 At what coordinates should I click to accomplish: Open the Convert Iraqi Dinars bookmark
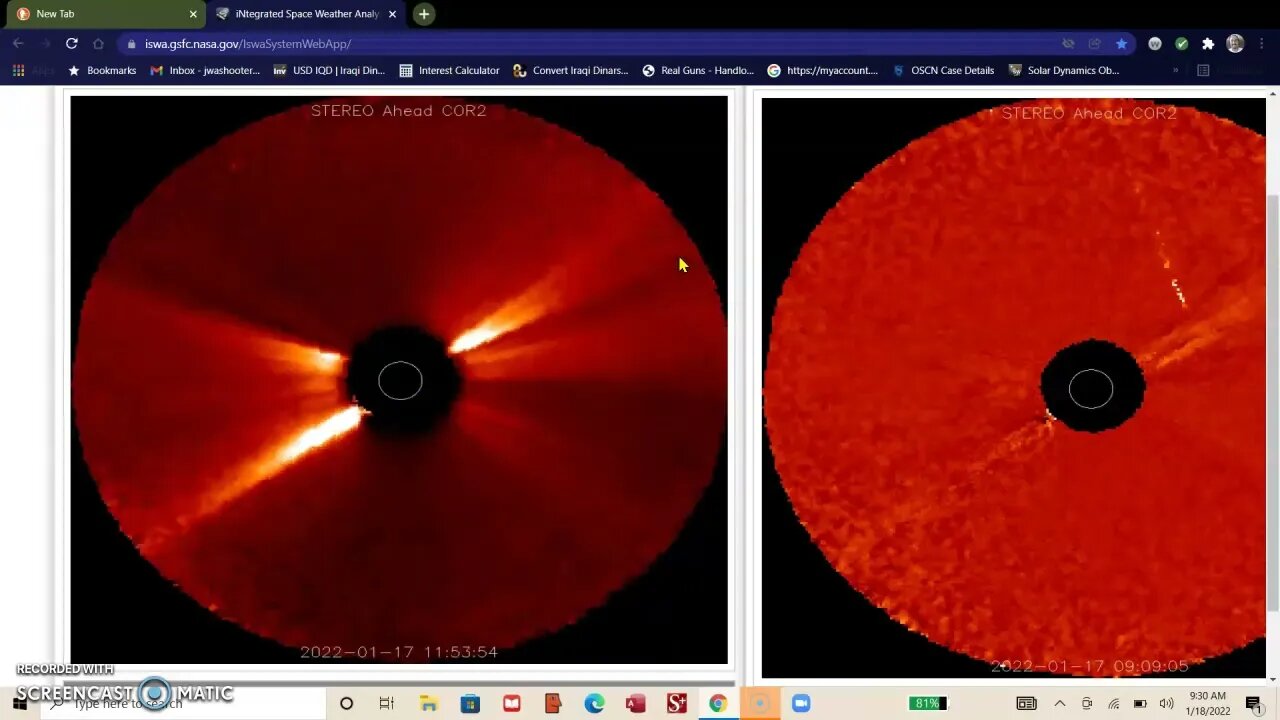(x=570, y=71)
